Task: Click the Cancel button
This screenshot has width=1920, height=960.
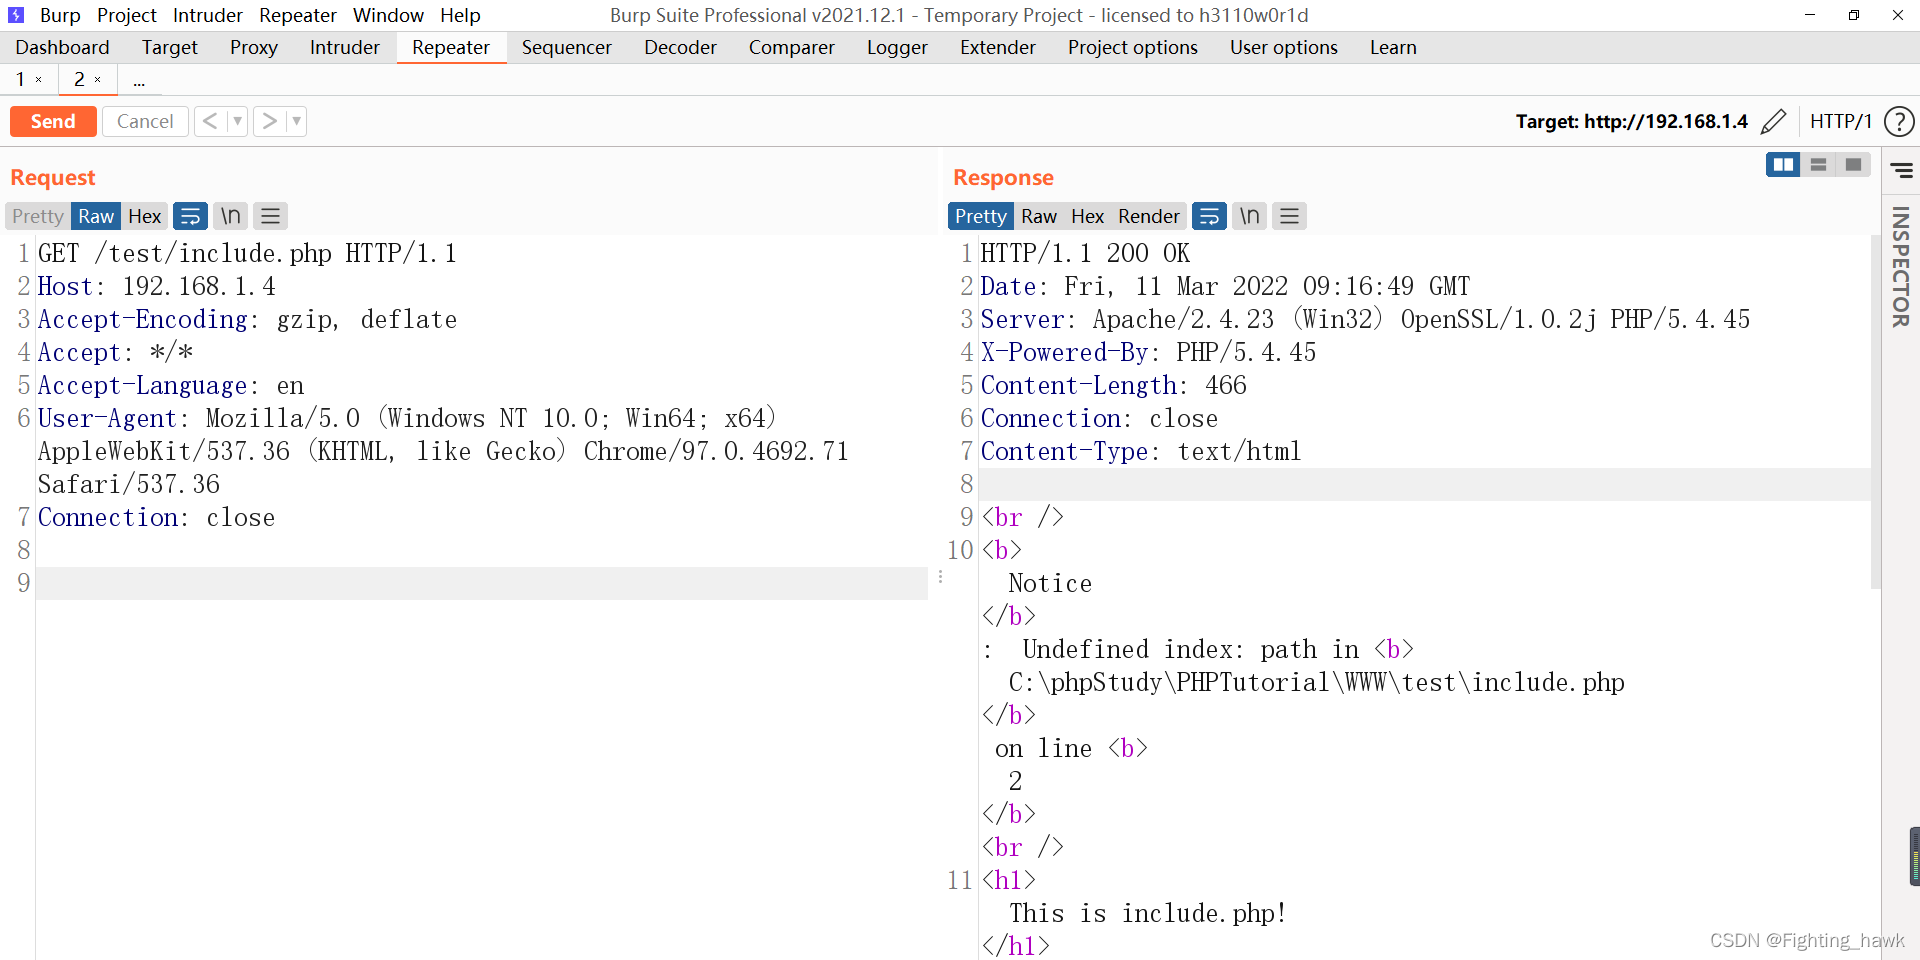Action: [145, 121]
